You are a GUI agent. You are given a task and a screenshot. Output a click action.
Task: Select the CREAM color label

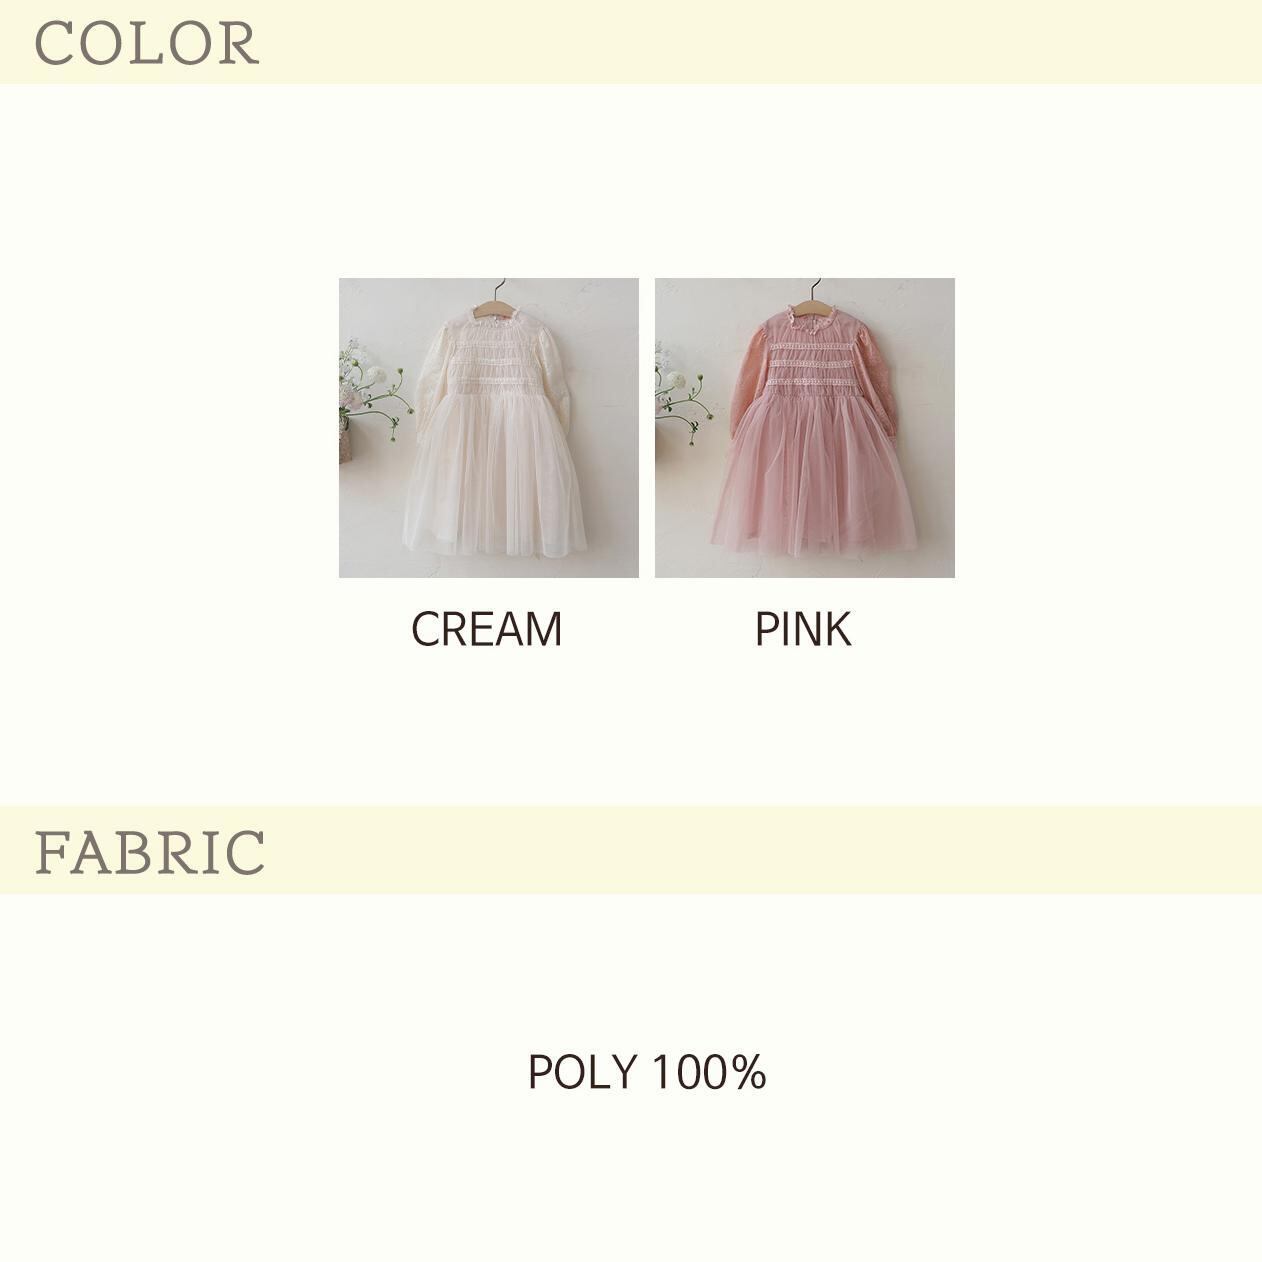pyautogui.click(x=487, y=629)
